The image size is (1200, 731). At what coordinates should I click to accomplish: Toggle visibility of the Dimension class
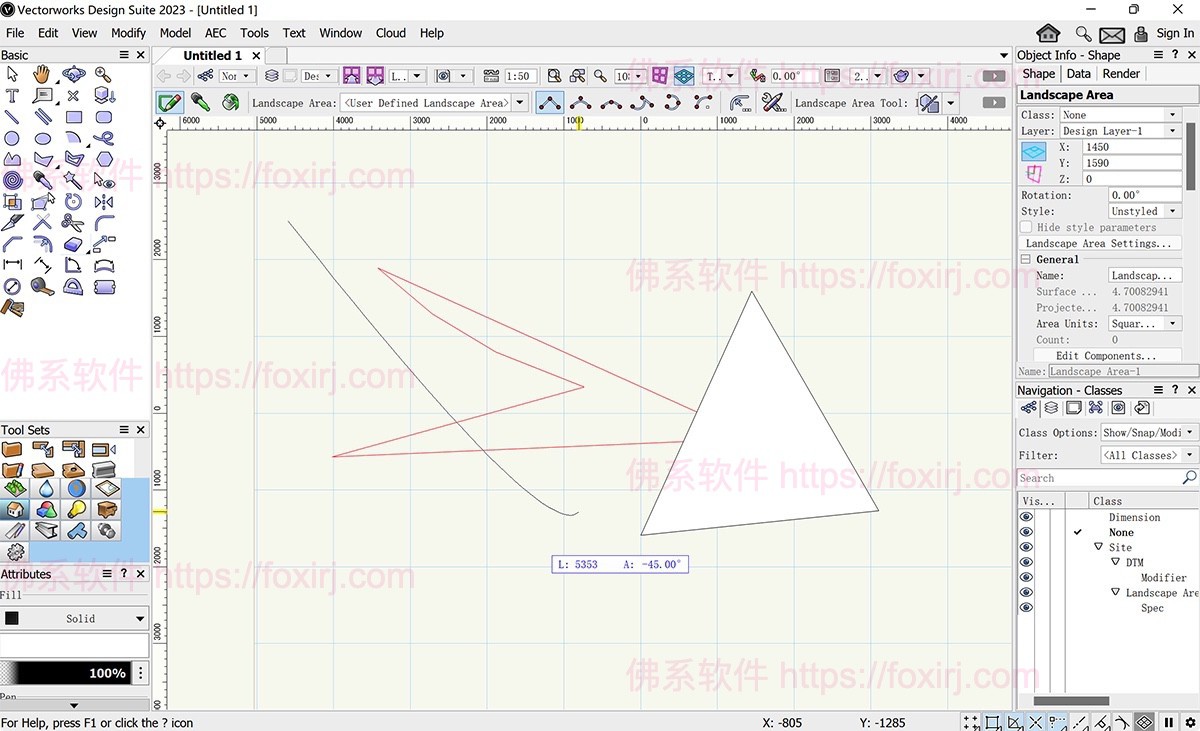tap(1026, 517)
